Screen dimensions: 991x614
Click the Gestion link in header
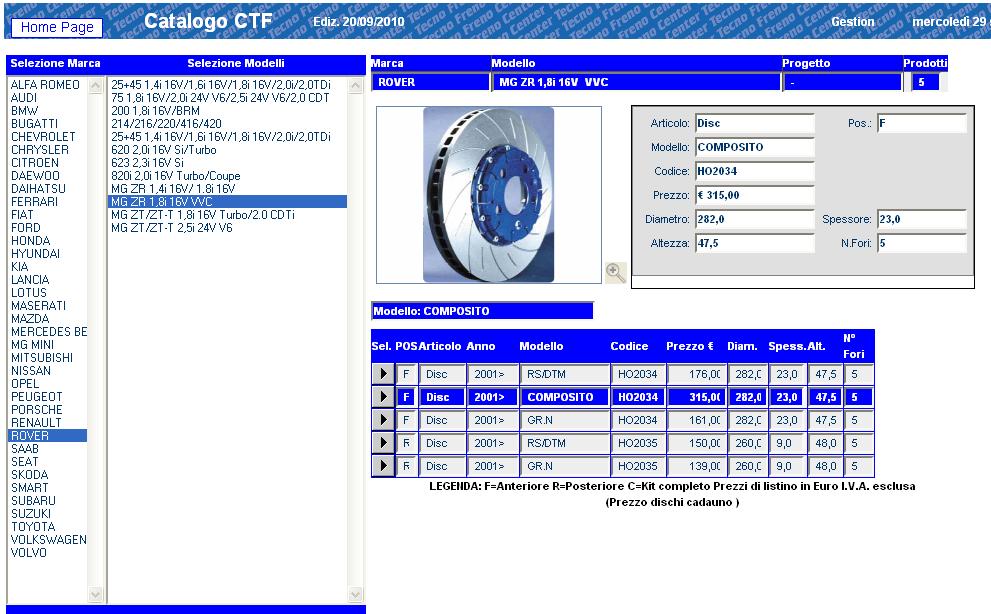[853, 21]
